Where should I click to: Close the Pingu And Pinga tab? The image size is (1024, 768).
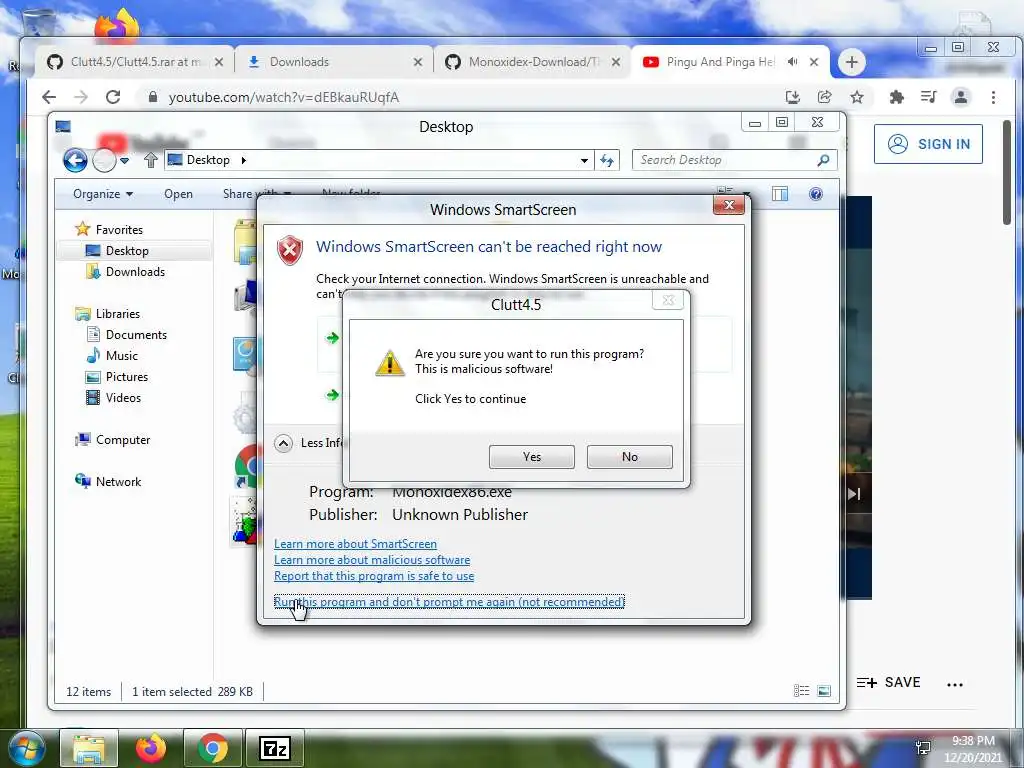pos(814,62)
